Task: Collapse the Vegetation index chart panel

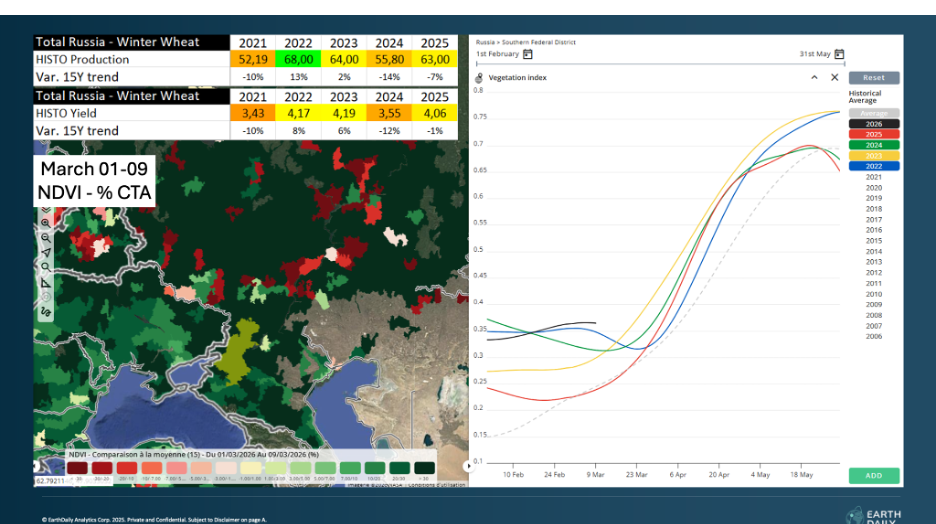Action: coord(814,77)
